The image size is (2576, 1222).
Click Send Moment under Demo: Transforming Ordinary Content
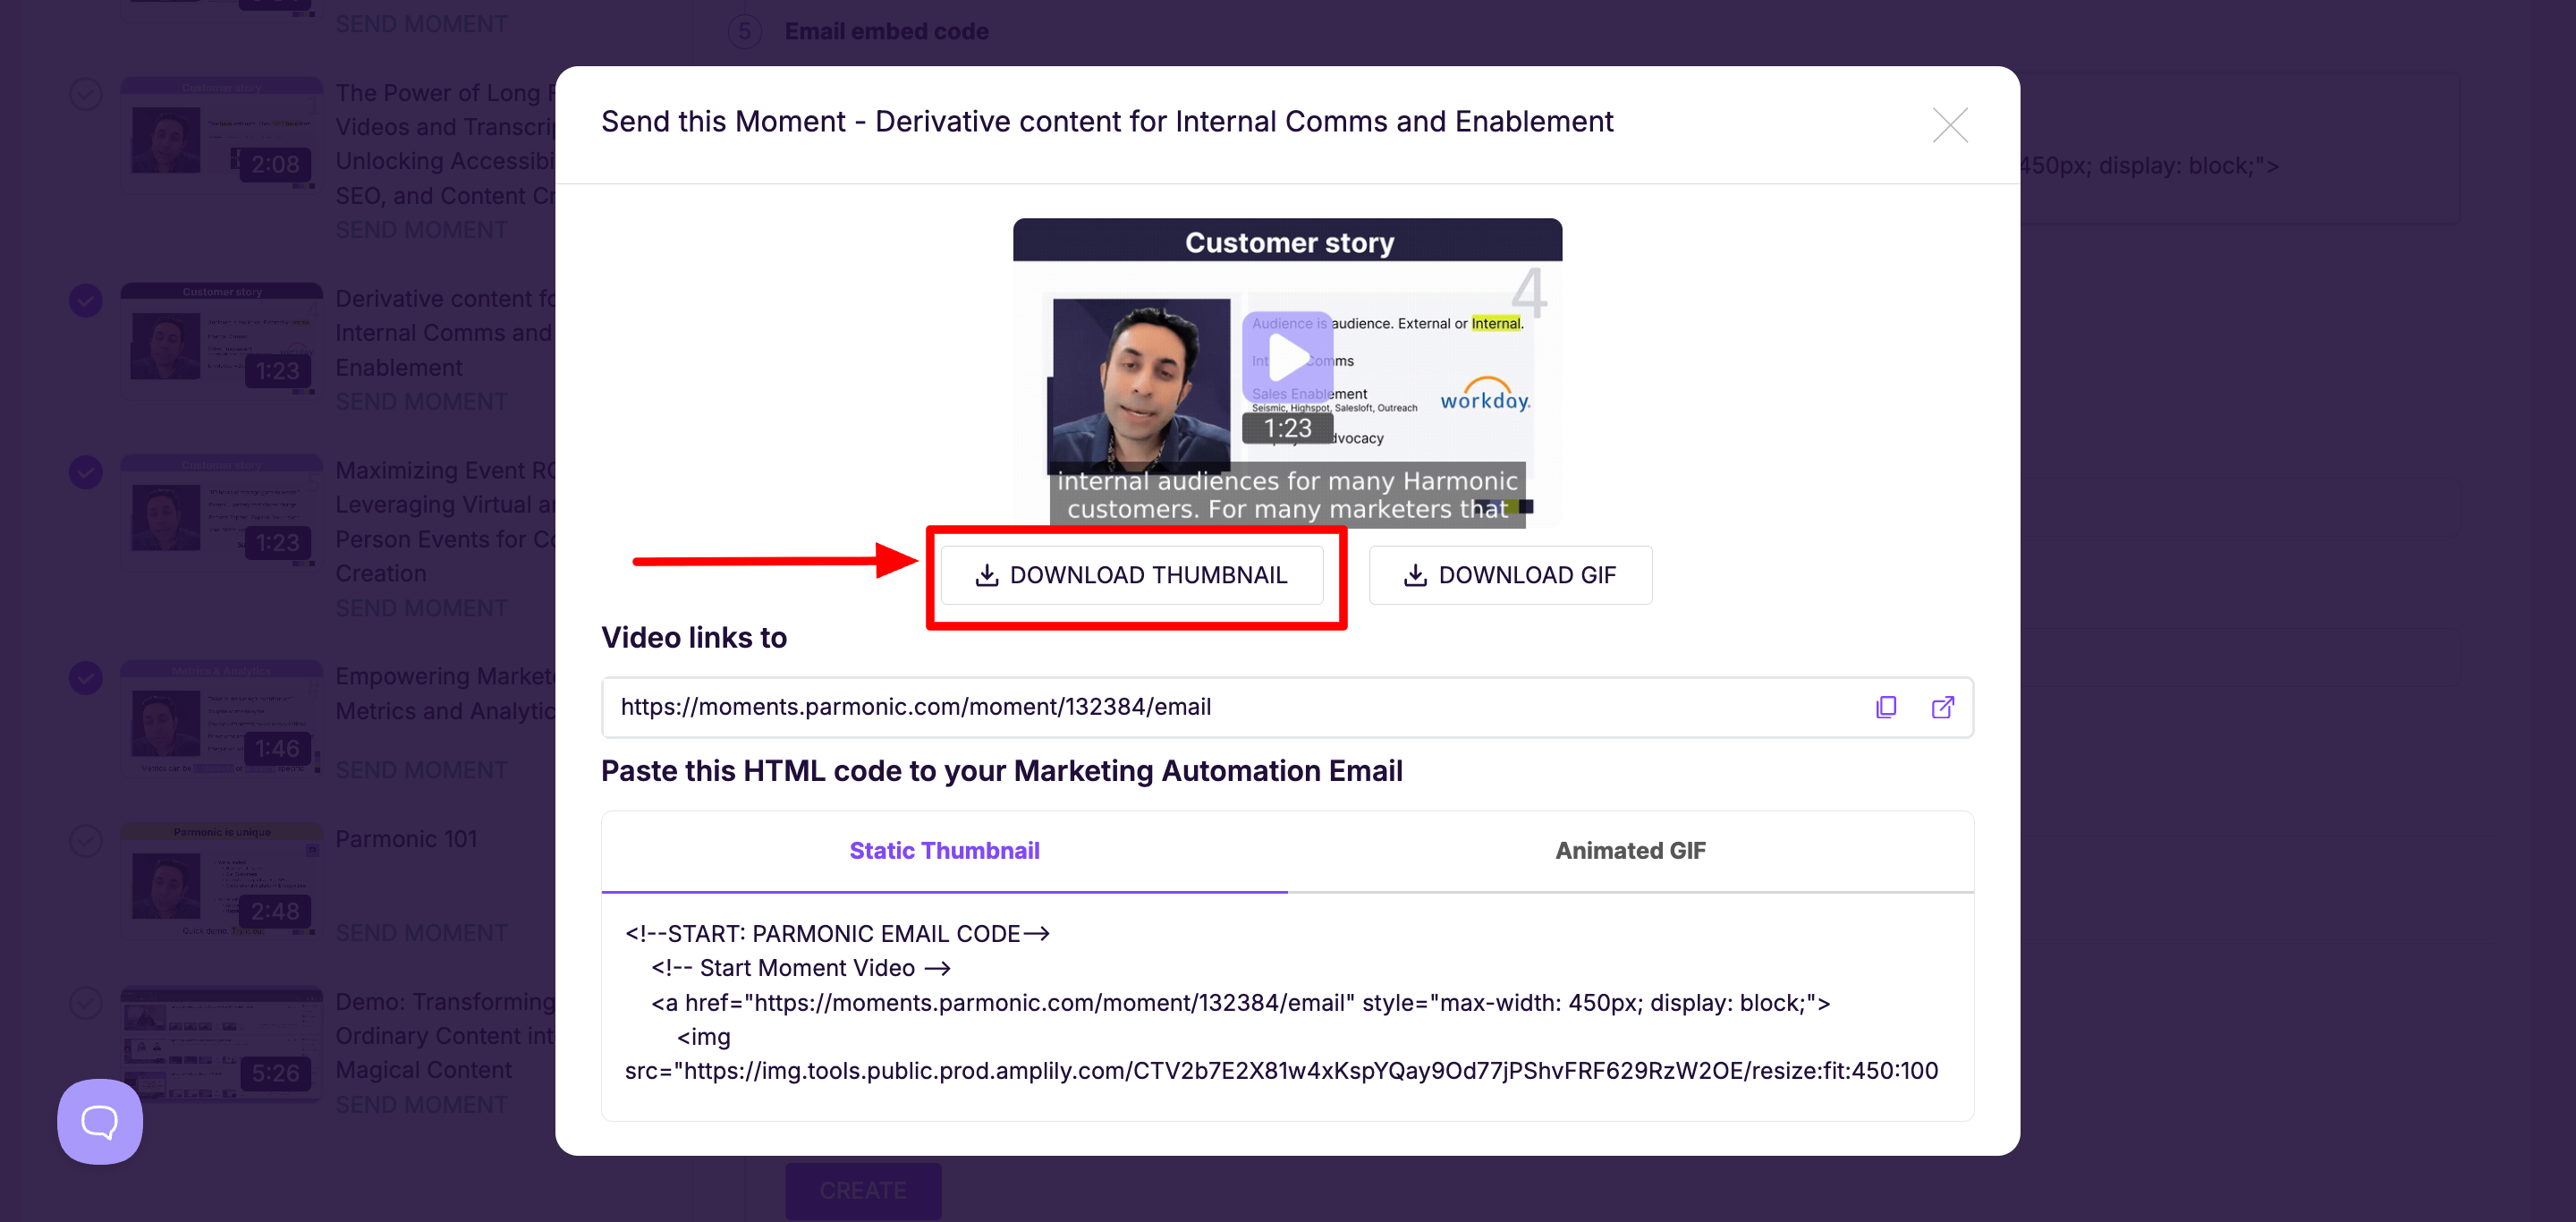(x=421, y=1105)
